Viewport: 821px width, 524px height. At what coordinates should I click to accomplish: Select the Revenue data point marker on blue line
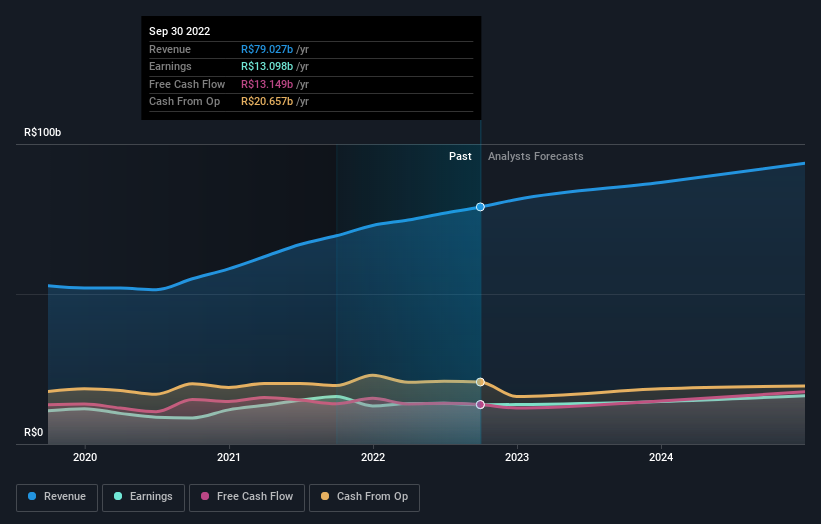click(x=480, y=207)
